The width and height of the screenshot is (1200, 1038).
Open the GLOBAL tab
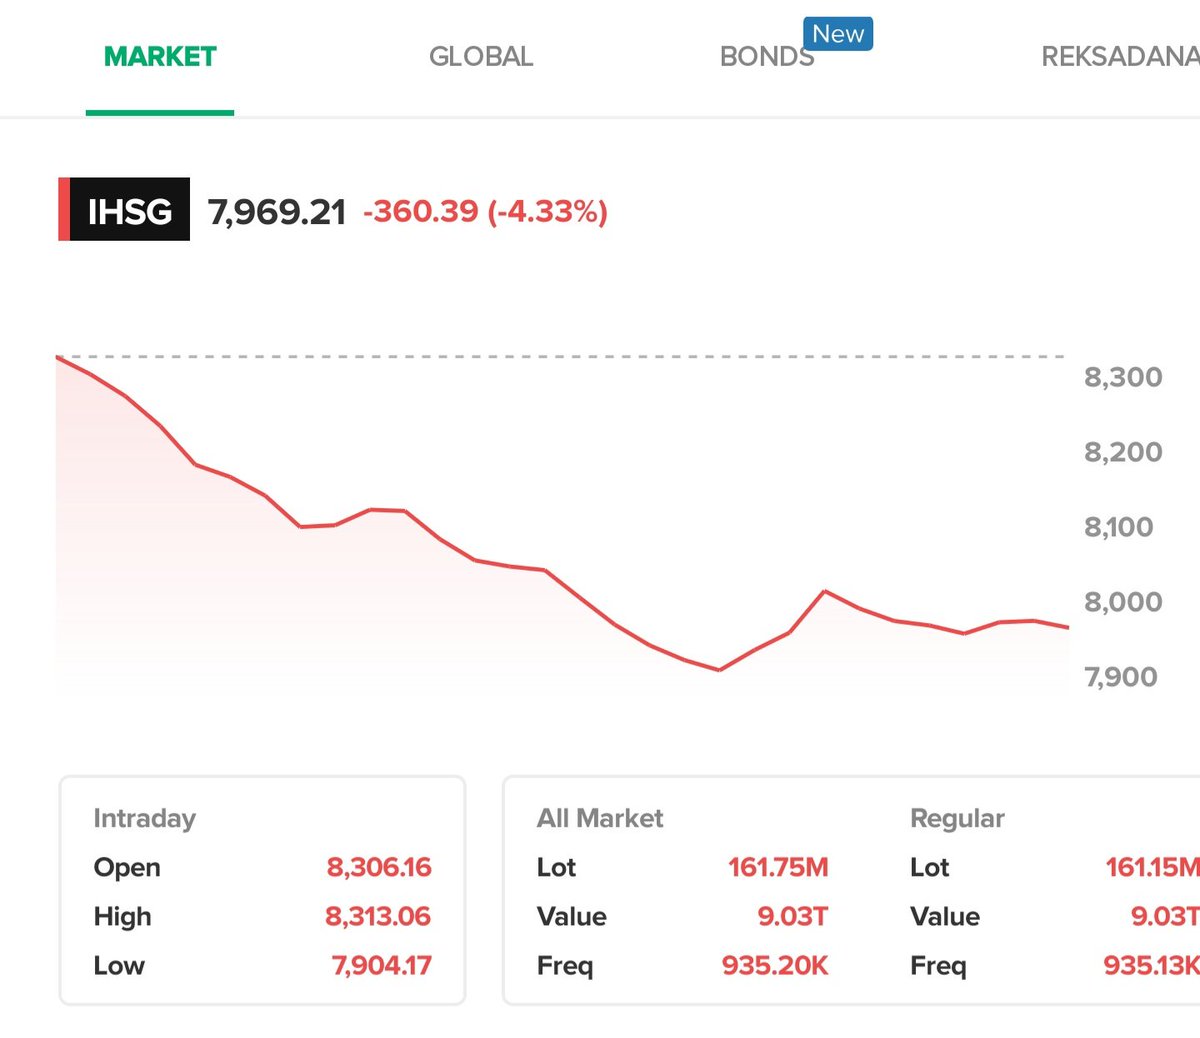tap(481, 57)
